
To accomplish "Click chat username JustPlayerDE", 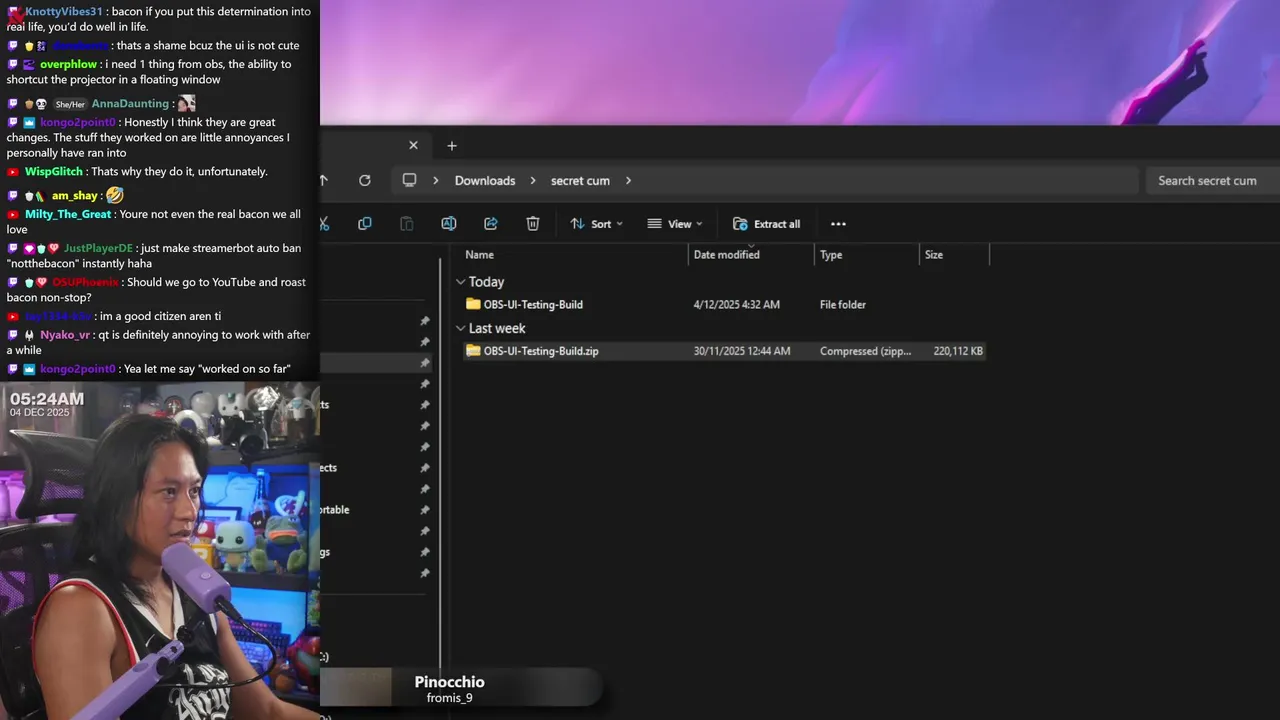I will tap(98, 248).
